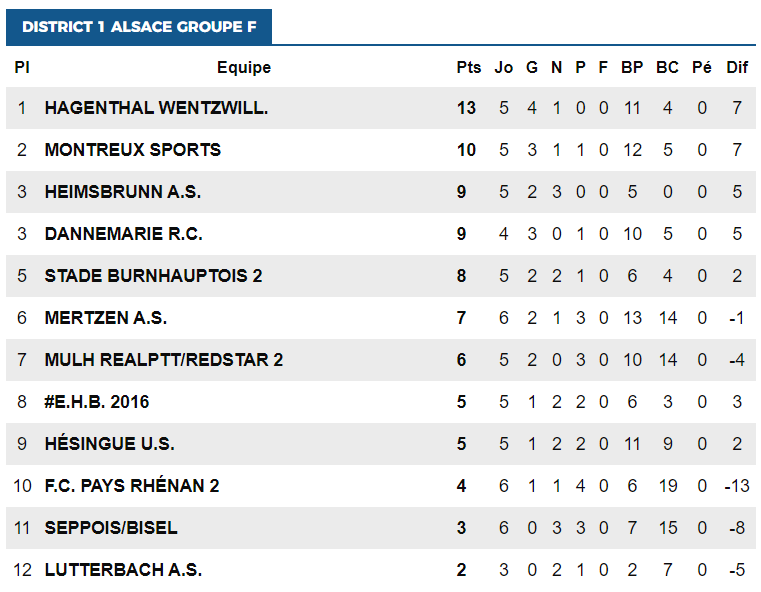Select Dannemarie R.C. in the standings
The height and width of the screenshot is (592, 761).
click(x=123, y=234)
